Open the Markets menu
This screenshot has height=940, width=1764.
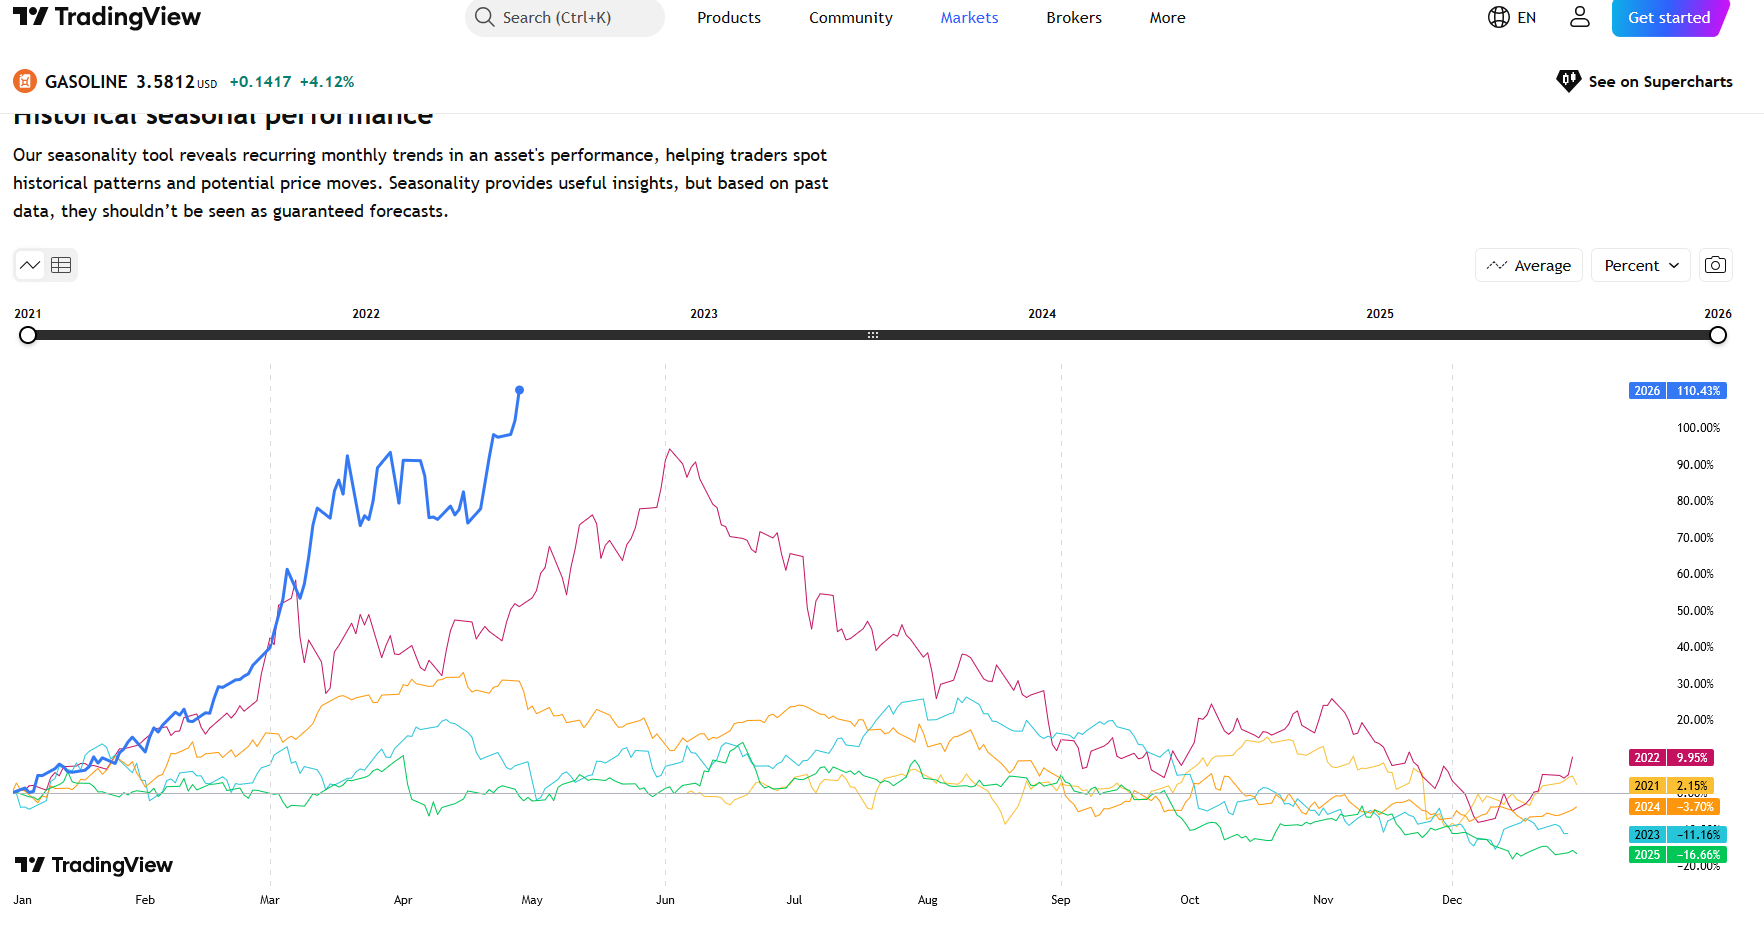coord(969,17)
